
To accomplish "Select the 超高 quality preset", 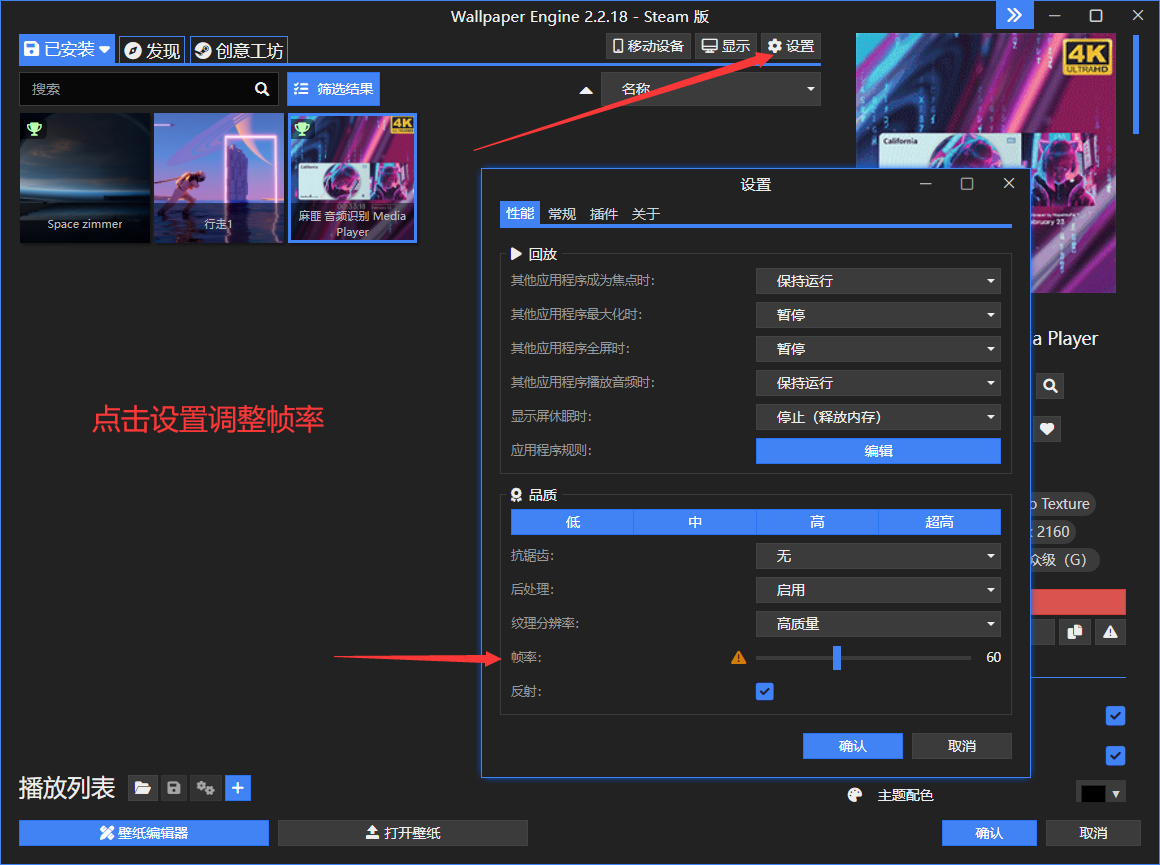I will point(940,522).
